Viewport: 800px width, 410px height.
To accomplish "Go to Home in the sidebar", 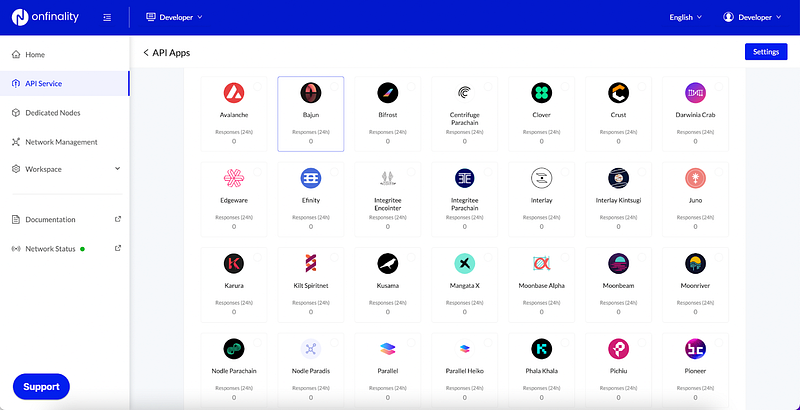I will coord(65,55).
